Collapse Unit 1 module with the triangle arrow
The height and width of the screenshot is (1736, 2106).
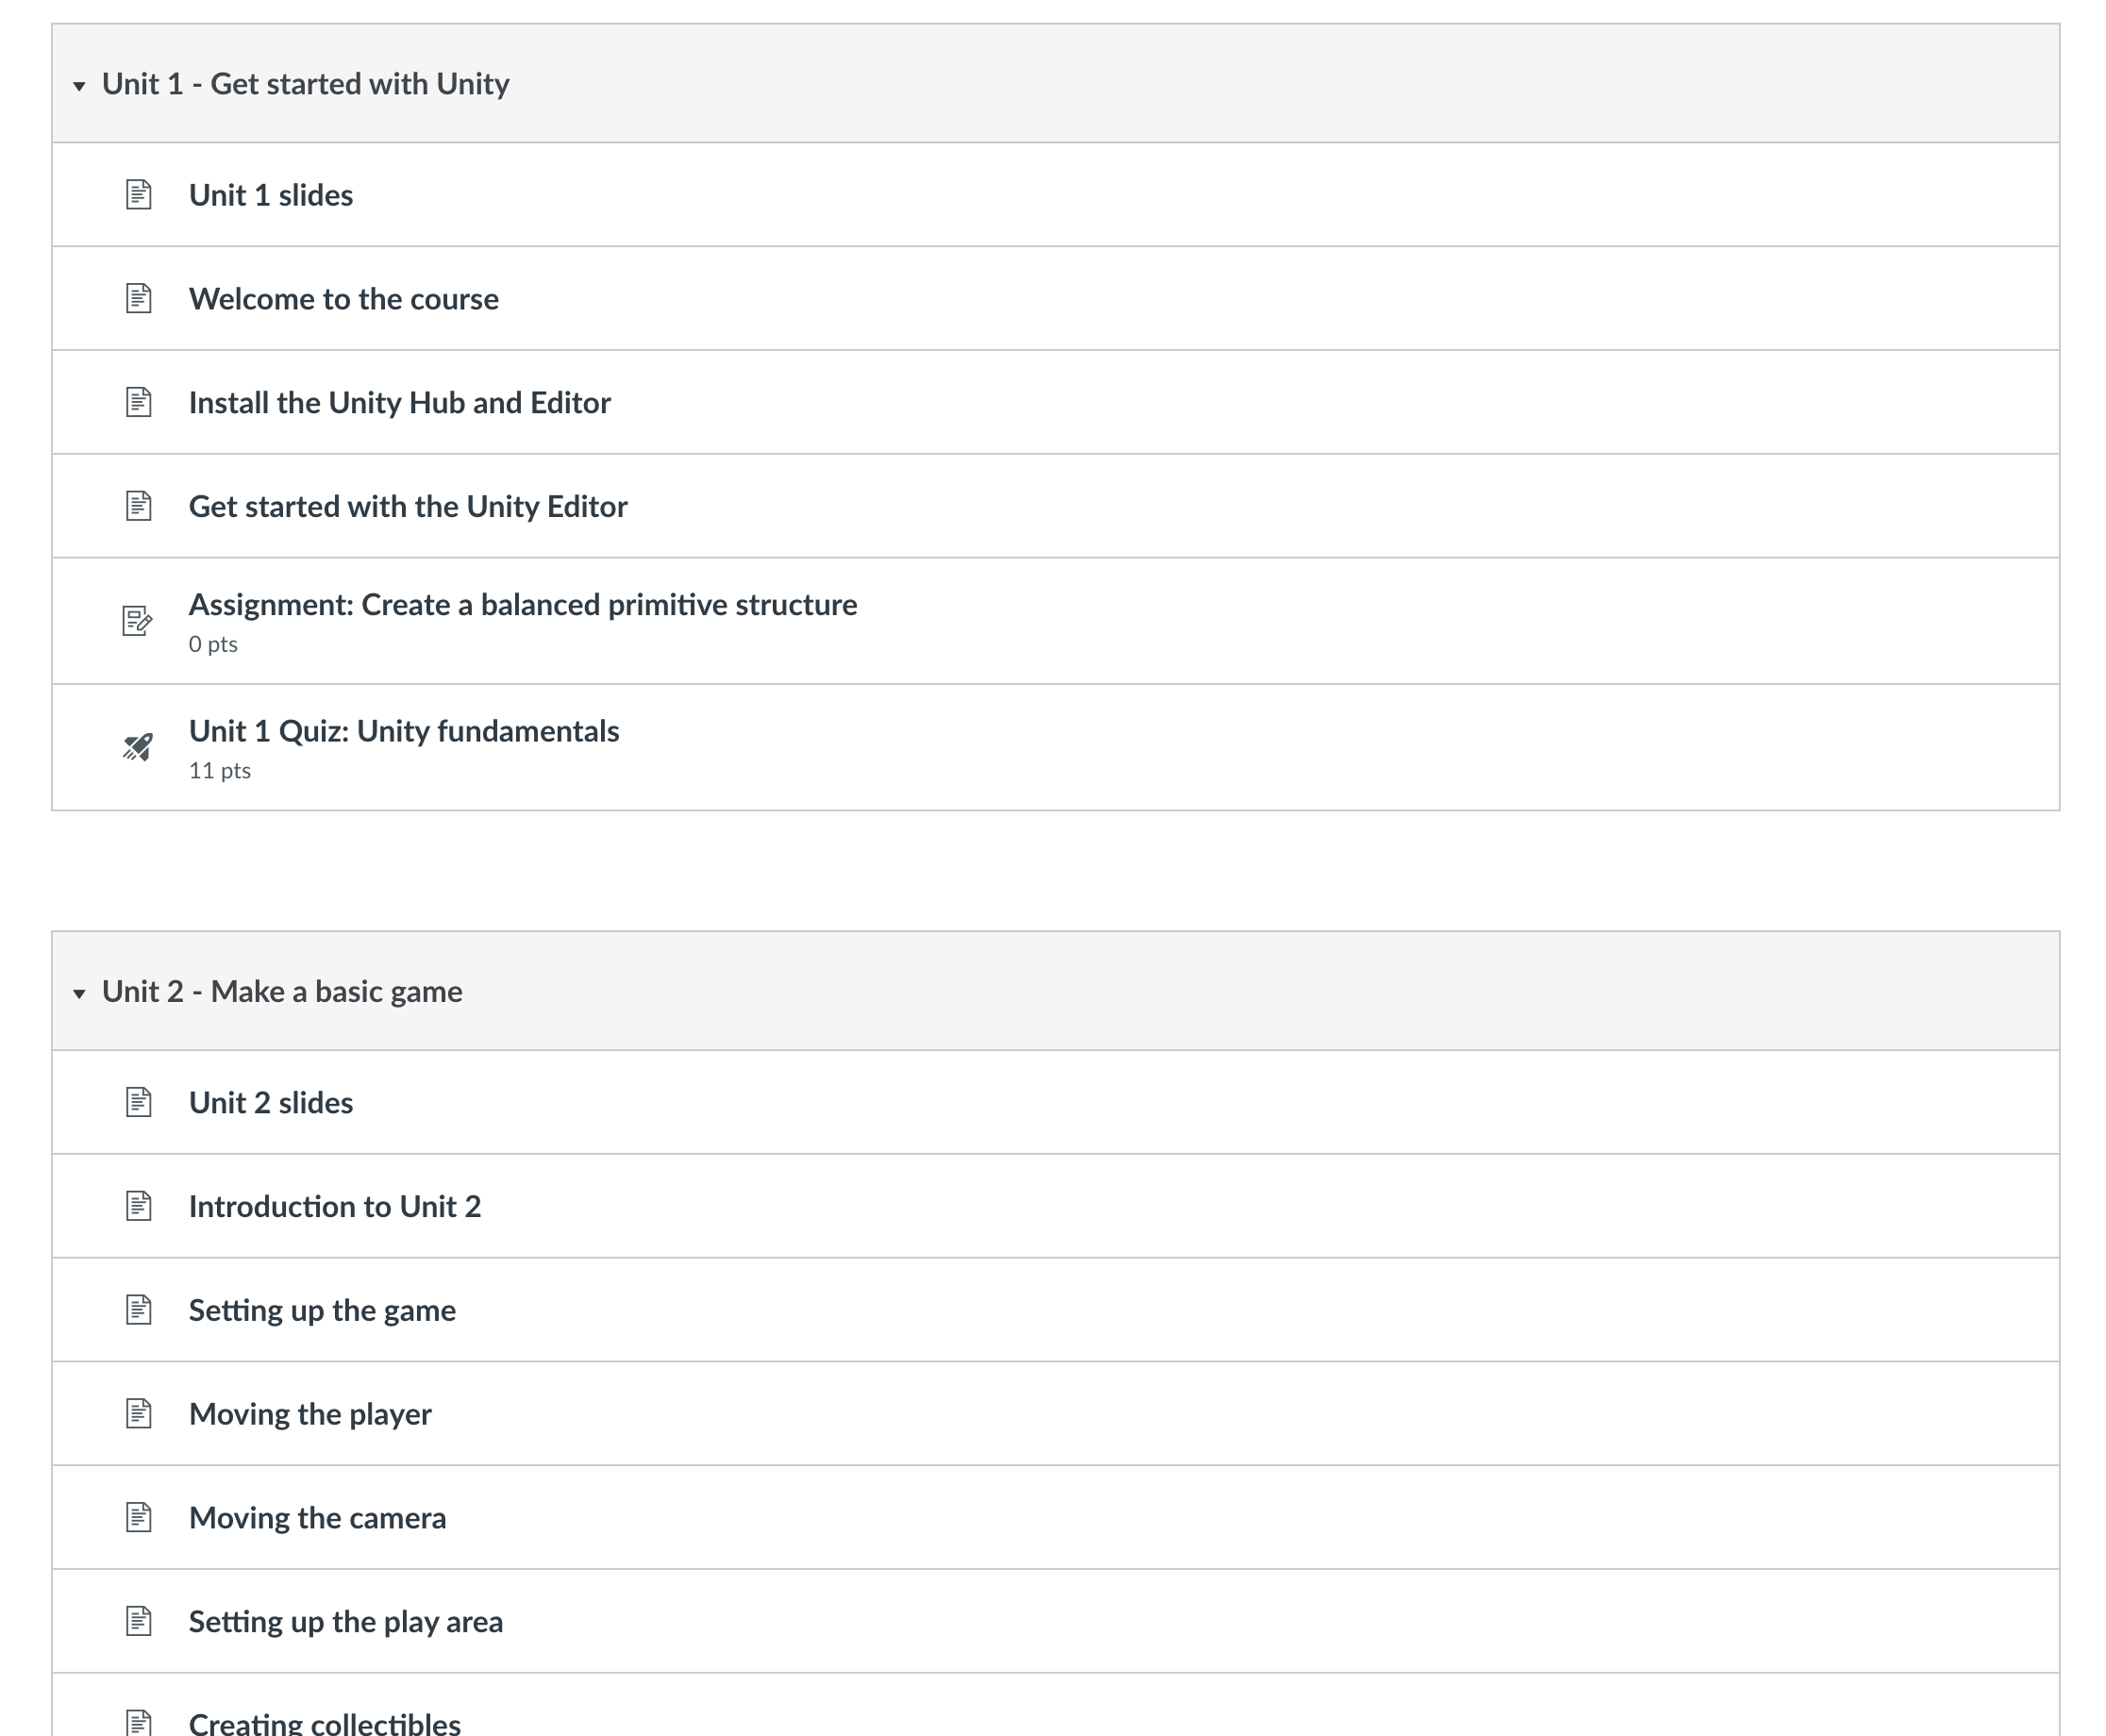[x=79, y=86]
